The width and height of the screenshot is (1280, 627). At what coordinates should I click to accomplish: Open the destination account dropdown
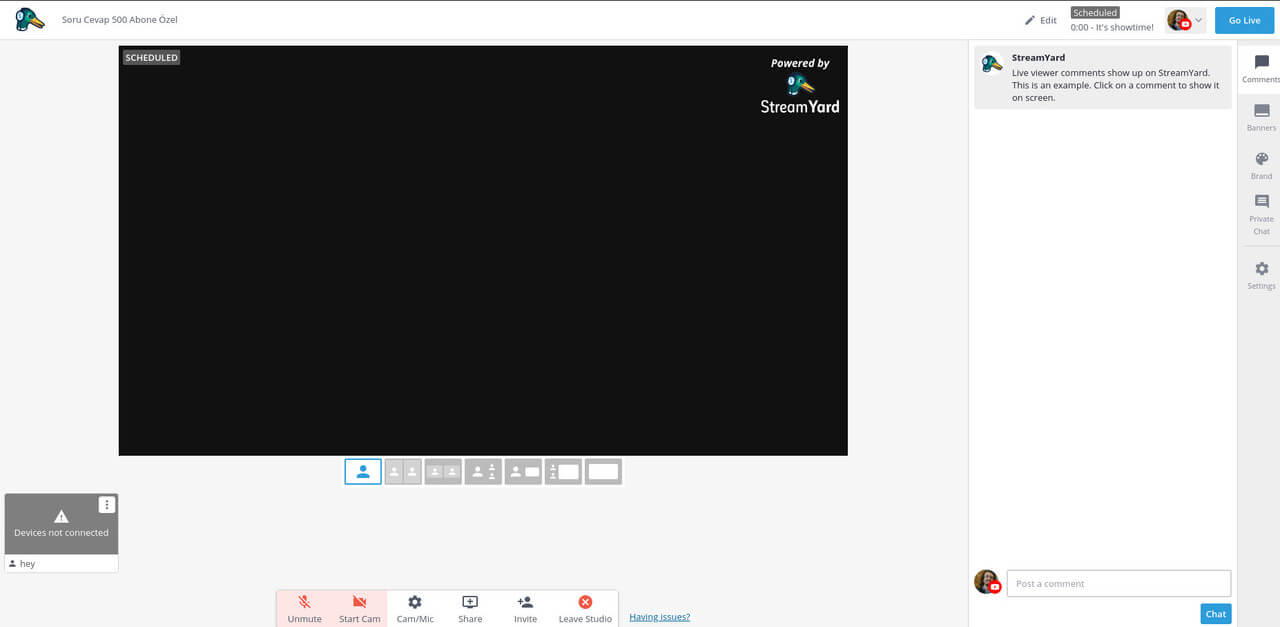pyautogui.click(x=1185, y=20)
